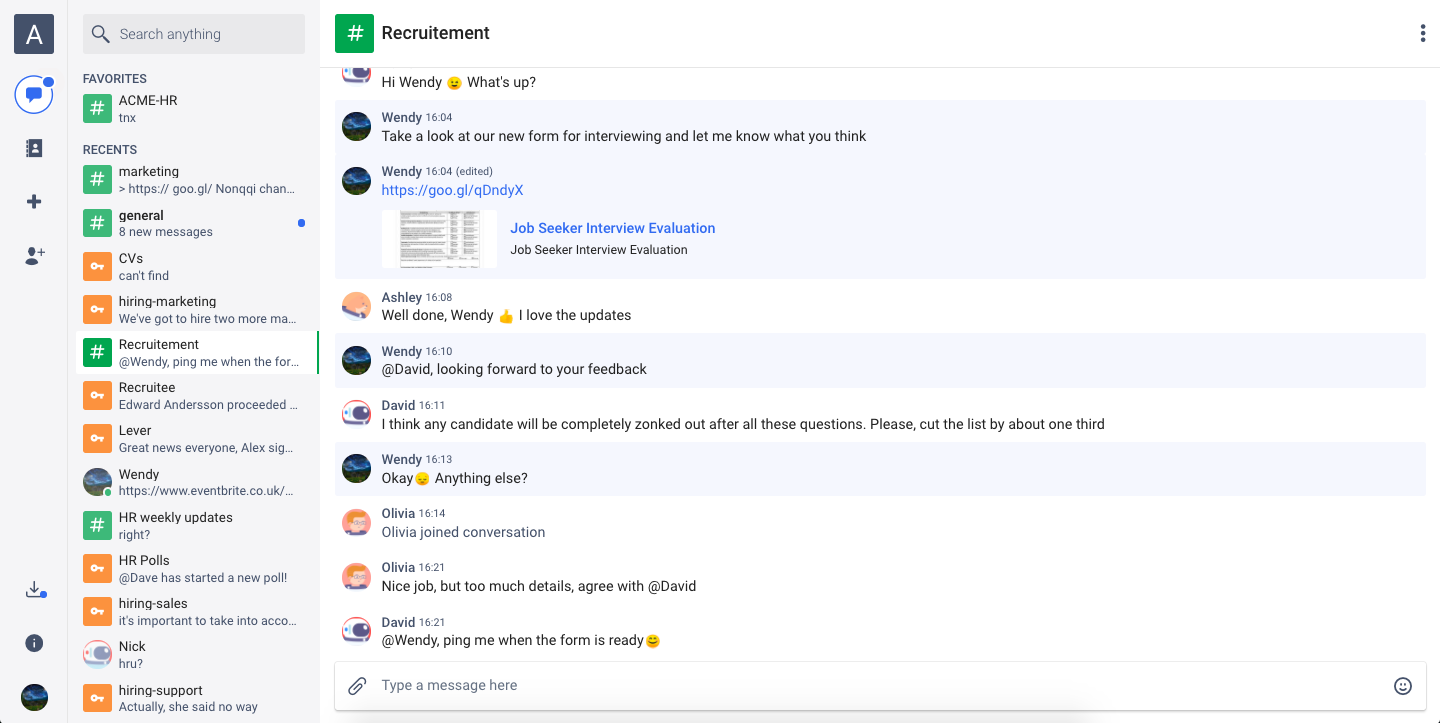
Task: Open the three-dot channel options menu
Action: [x=1422, y=34]
